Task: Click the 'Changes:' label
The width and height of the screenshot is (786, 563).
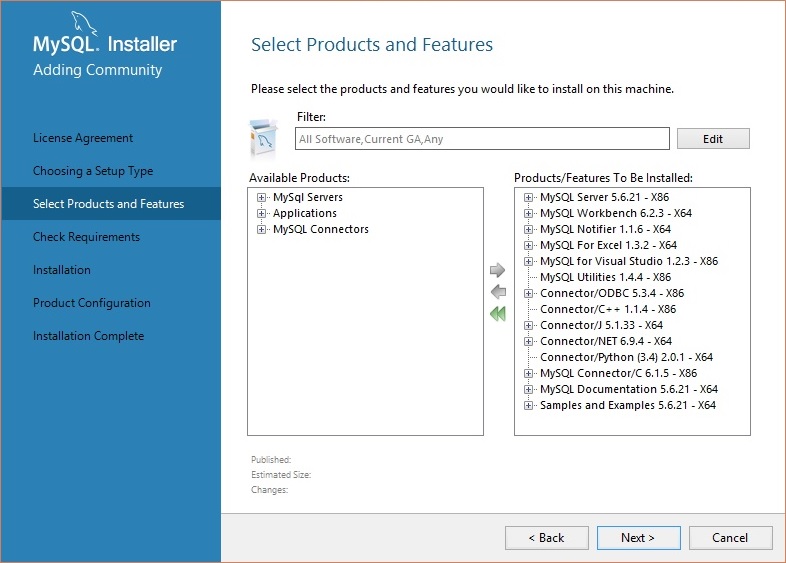Action: (x=269, y=490)
